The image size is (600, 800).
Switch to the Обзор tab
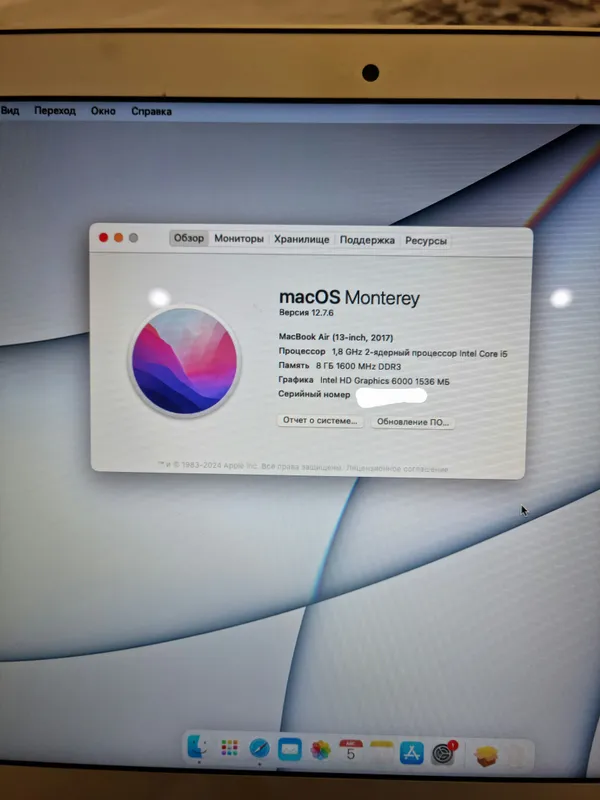189,238
